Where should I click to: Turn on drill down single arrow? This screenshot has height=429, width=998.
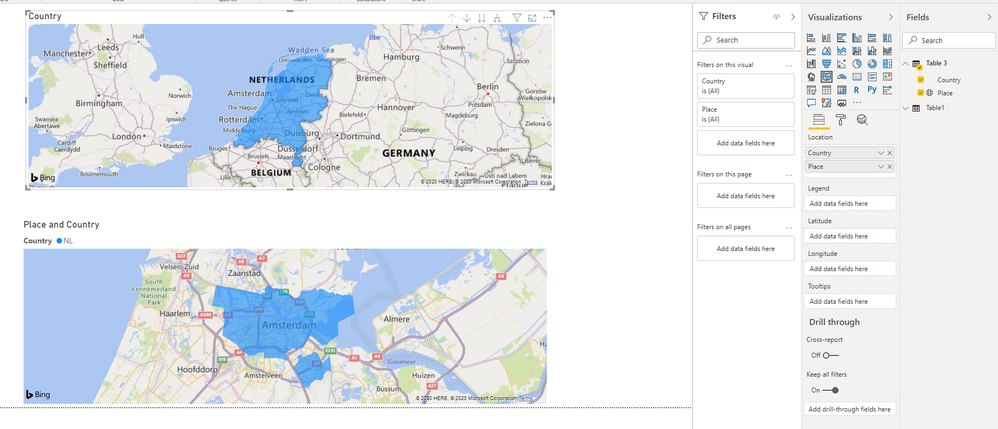[x=467, y=18]
